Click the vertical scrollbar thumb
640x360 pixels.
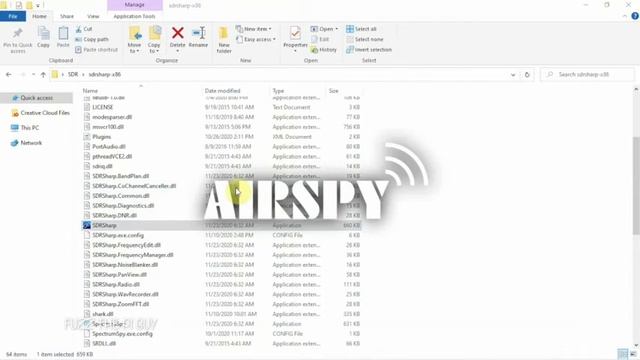click(636, 186)
